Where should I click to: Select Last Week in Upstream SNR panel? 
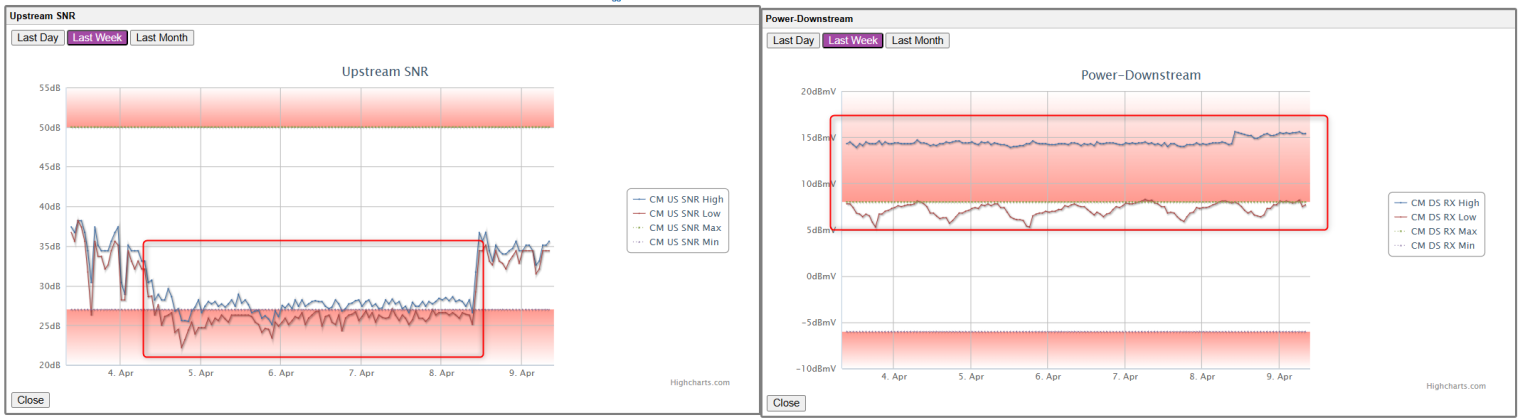[97, 38]
